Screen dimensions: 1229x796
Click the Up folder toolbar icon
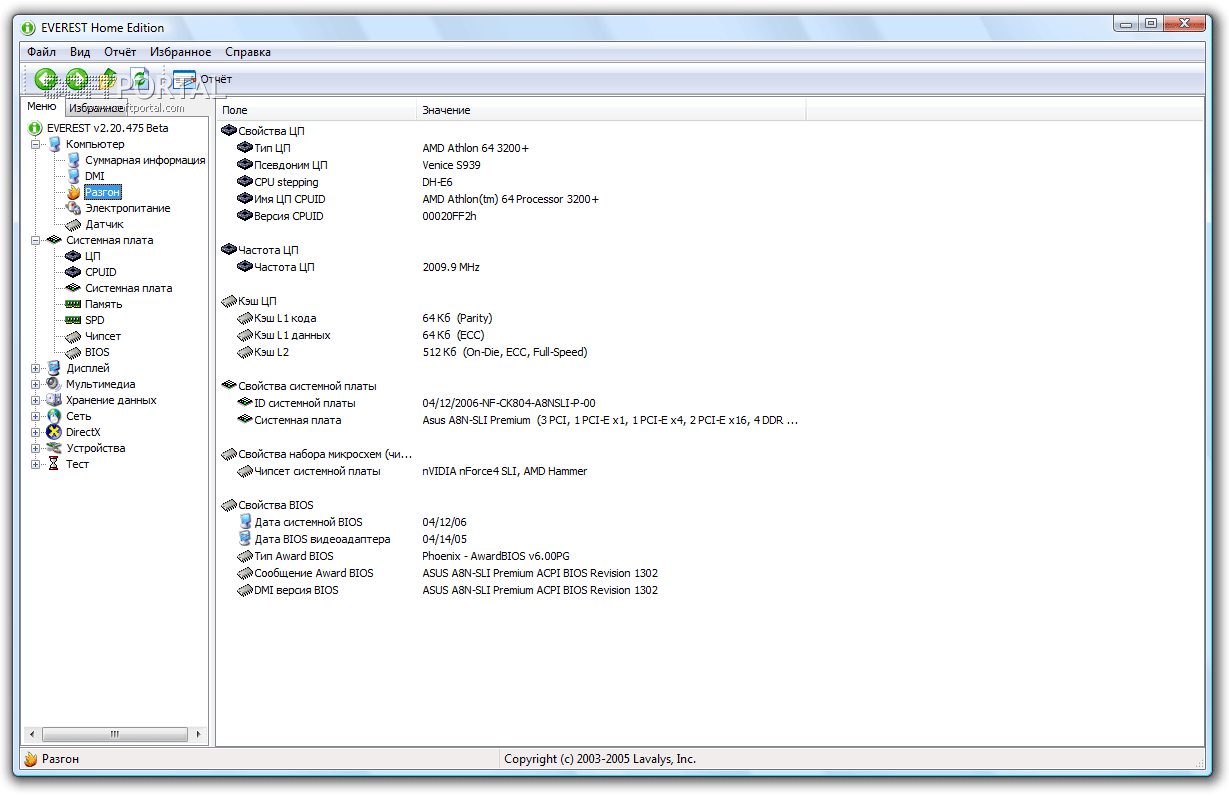pyautogui.click(x=108, y=78)
